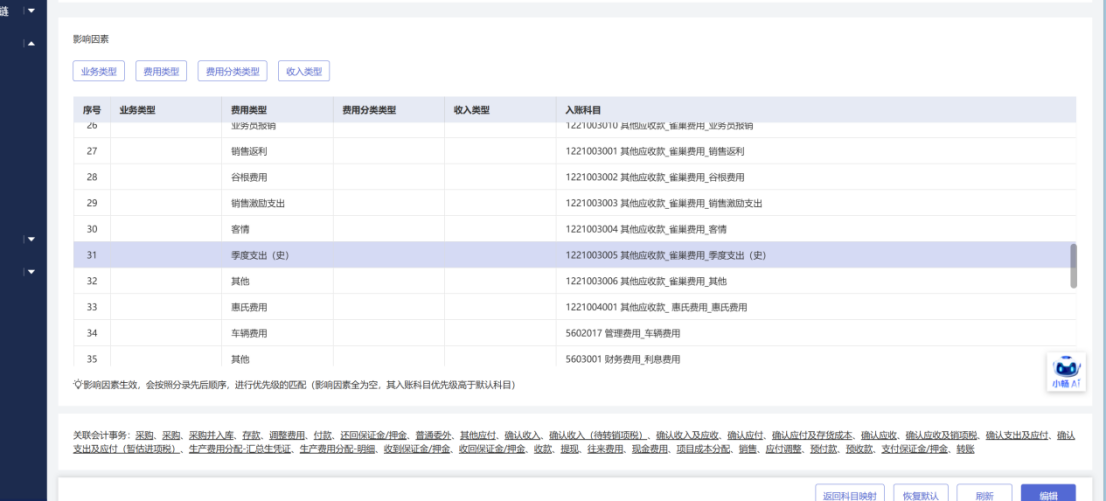
Task: Click account 1221003004 其他应收款_雀巢费用_客情
Action: [x=645, y=229]
